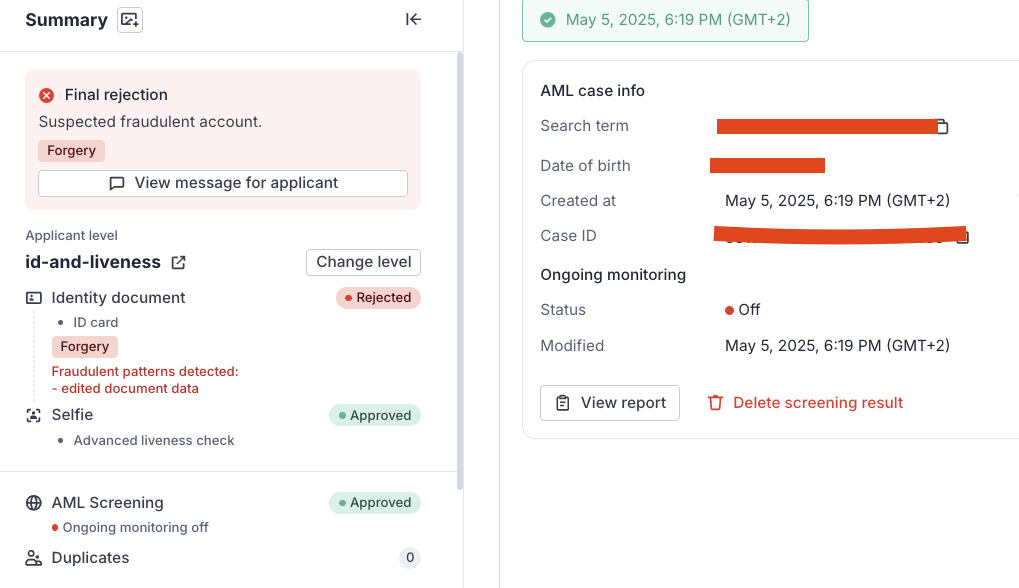Click the Duplicates people icon

point(34,558)
